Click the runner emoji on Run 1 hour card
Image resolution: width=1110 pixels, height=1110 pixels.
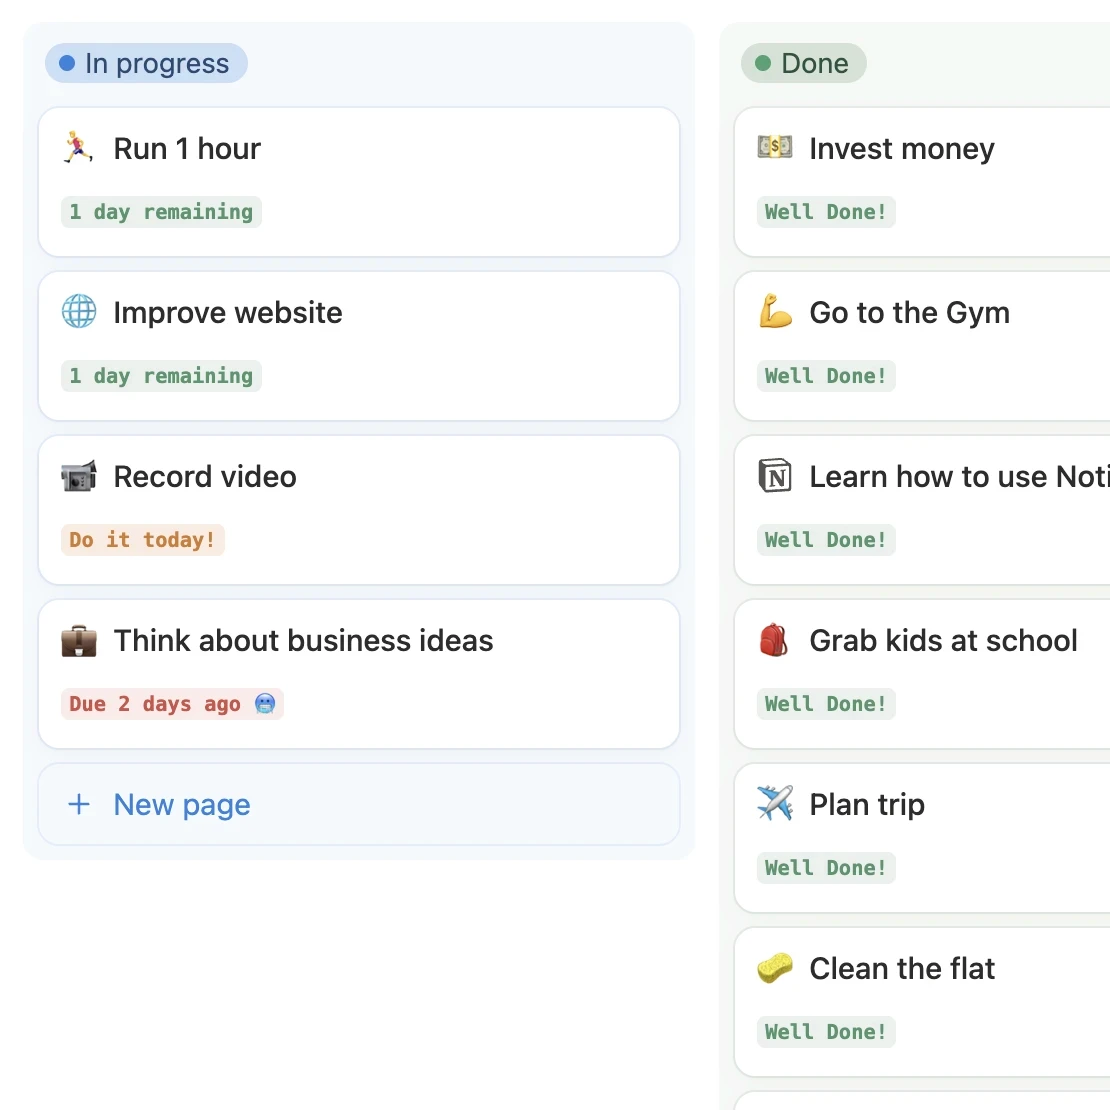78,148
